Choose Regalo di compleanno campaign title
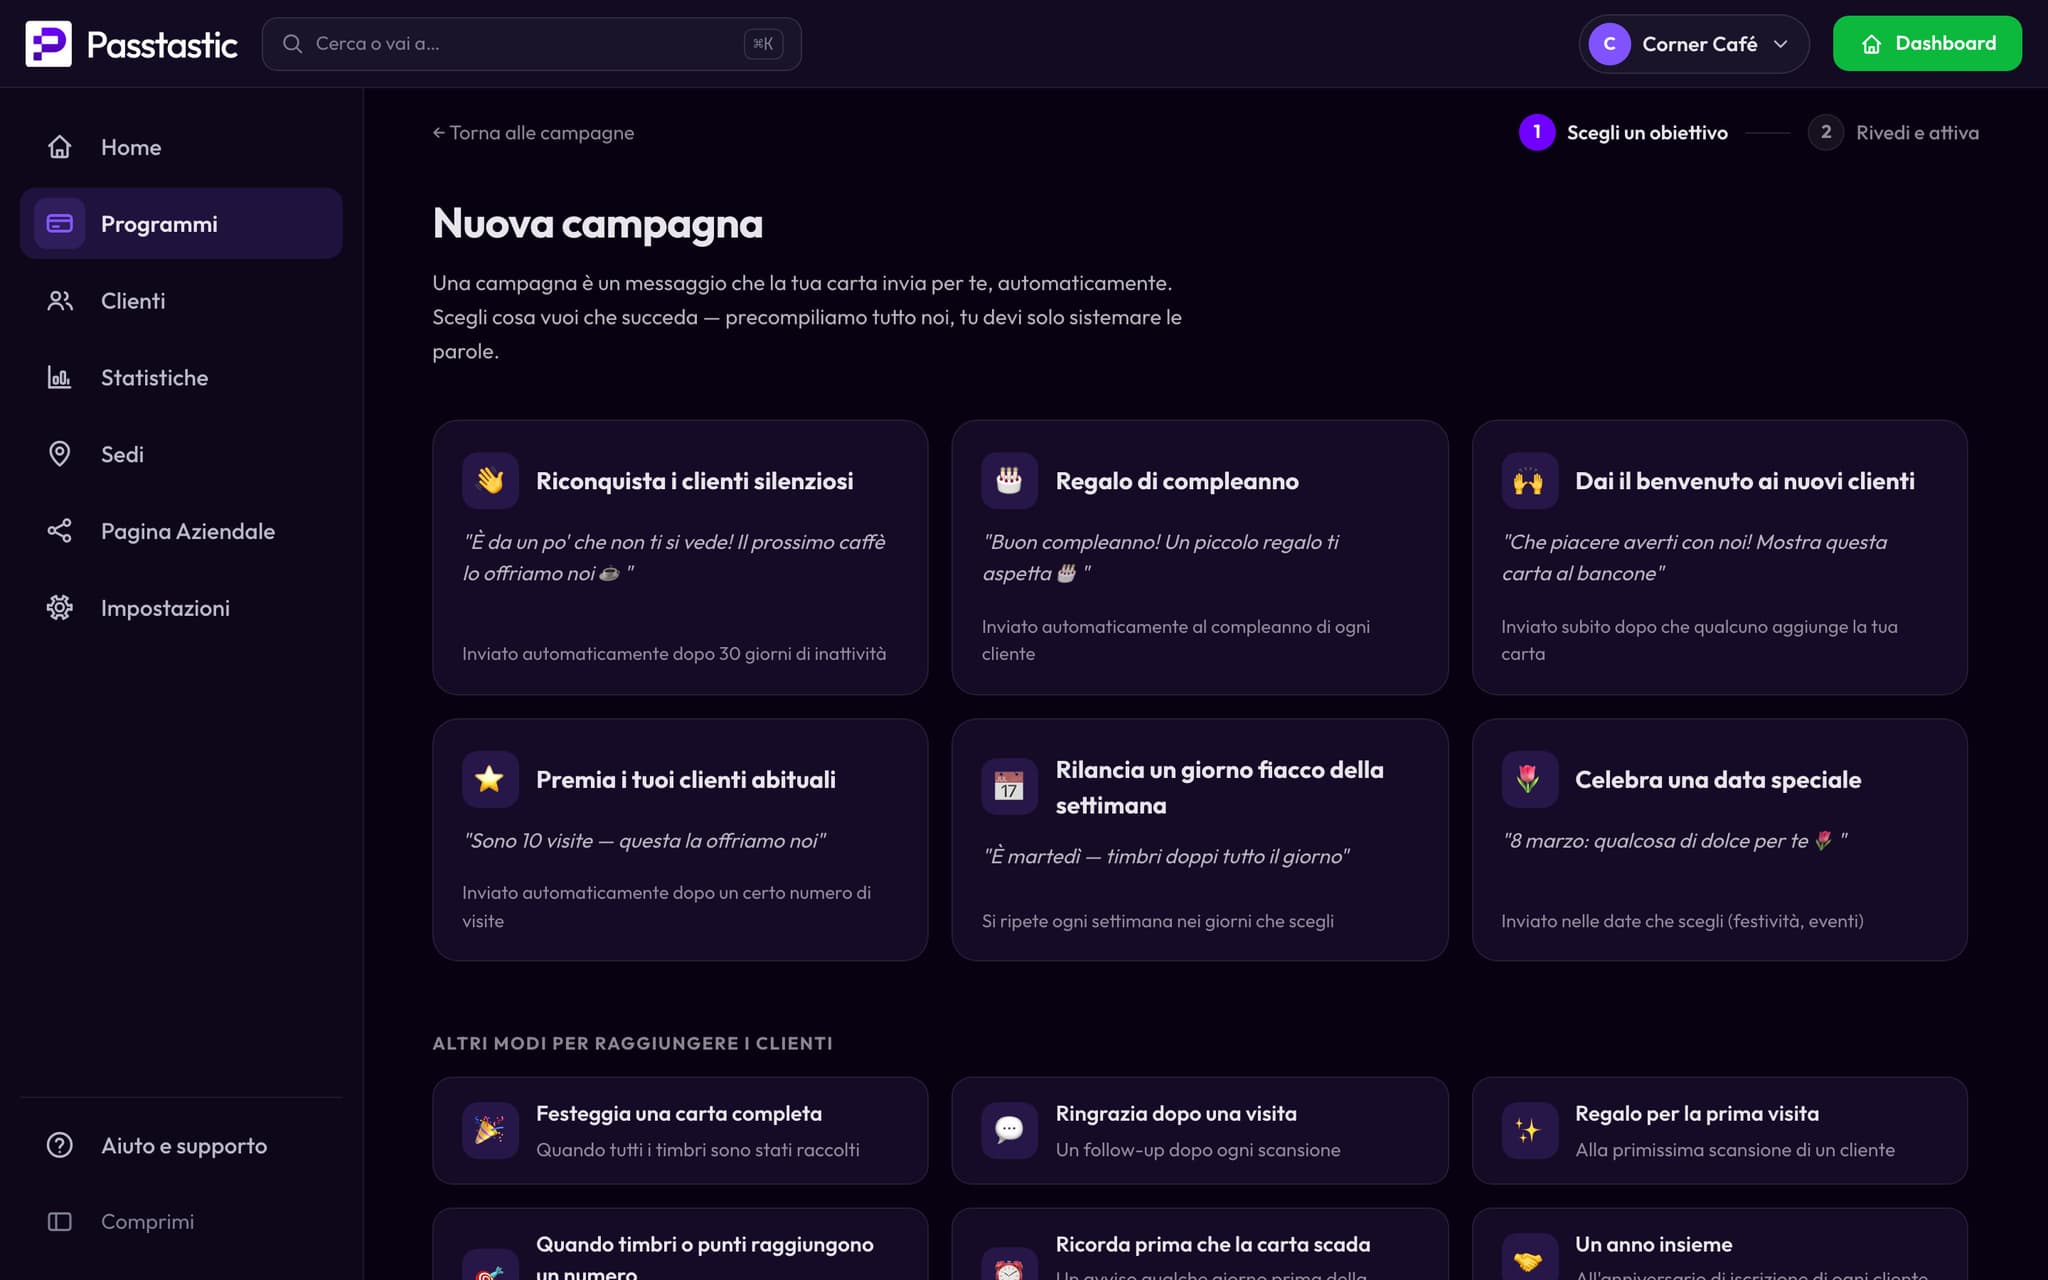 click(1177, 481)
